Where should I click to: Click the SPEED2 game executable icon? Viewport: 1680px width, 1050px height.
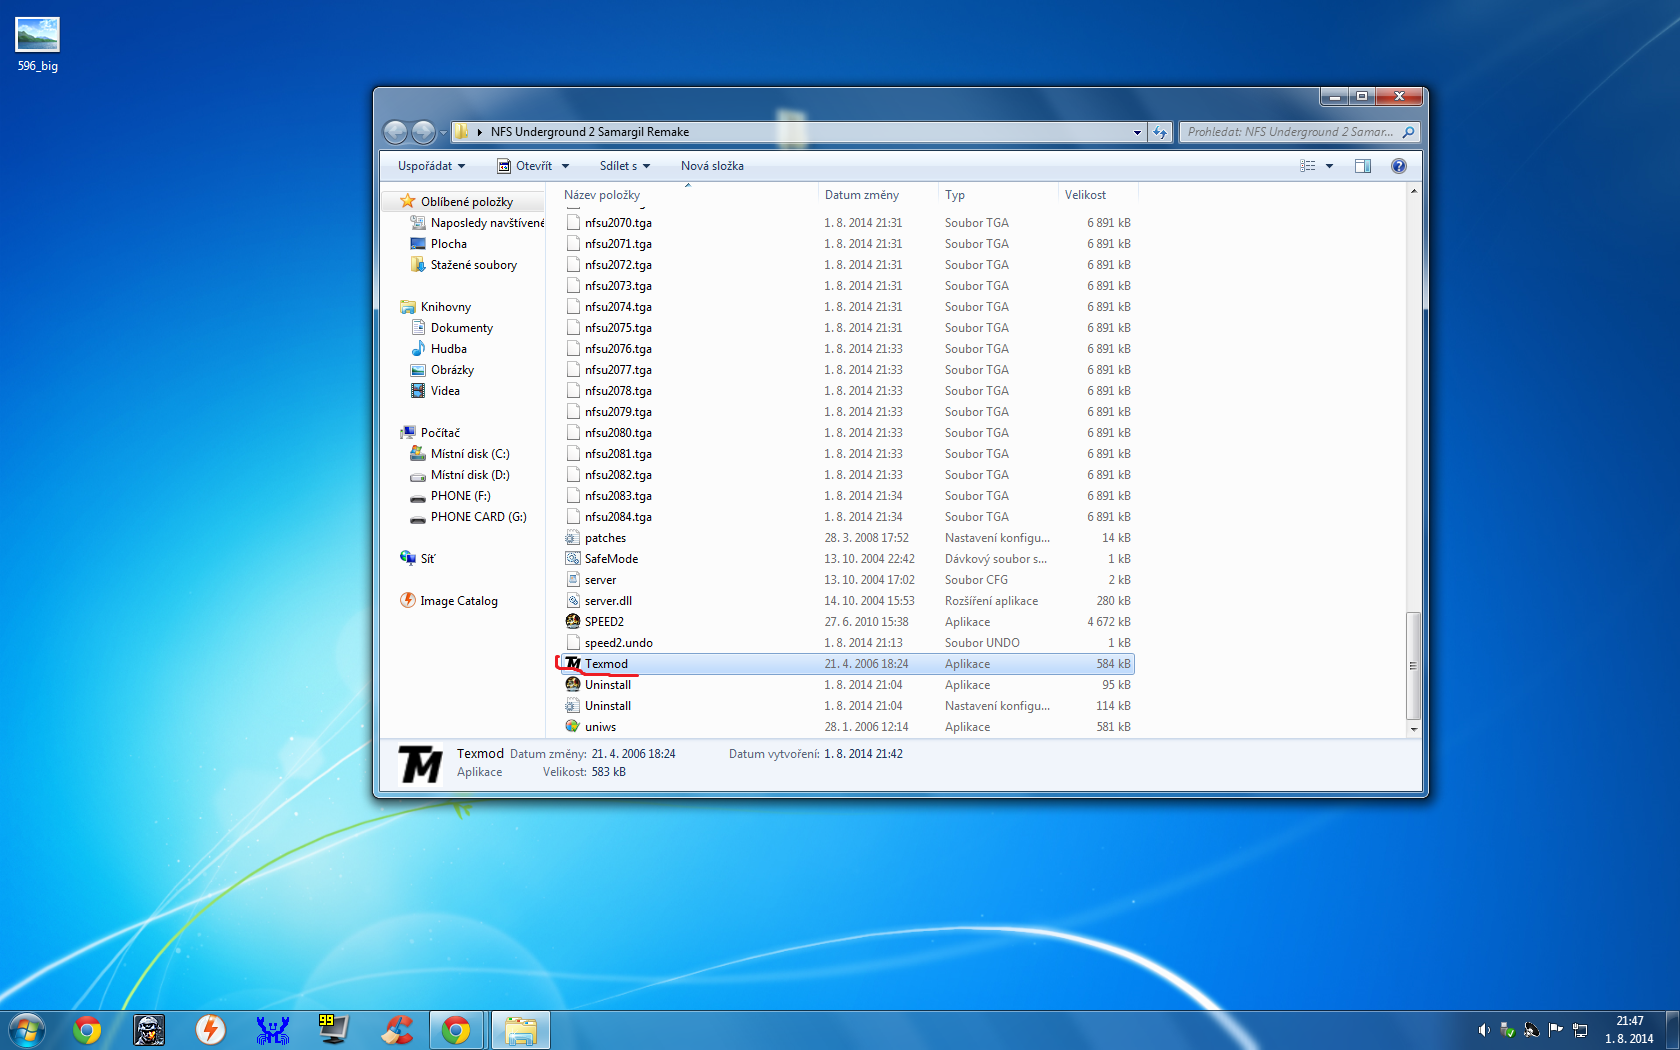[573, 622]
